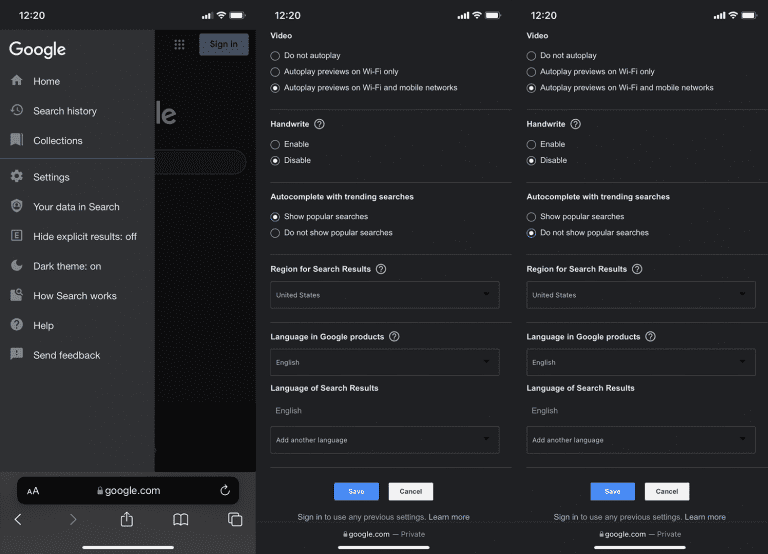Open the Safari bookmarks book icon

(x=181, y=519)
